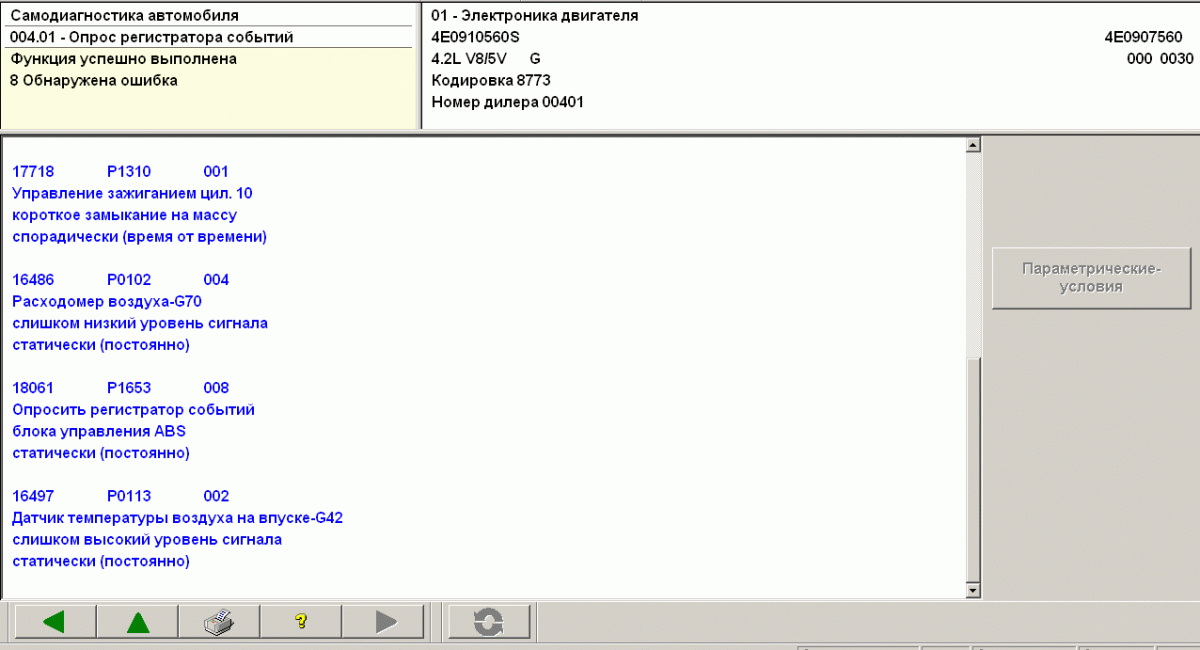Select text 'Расходомер воздуха-G70'
The image size is (1200, 650).
pos(107,302)
